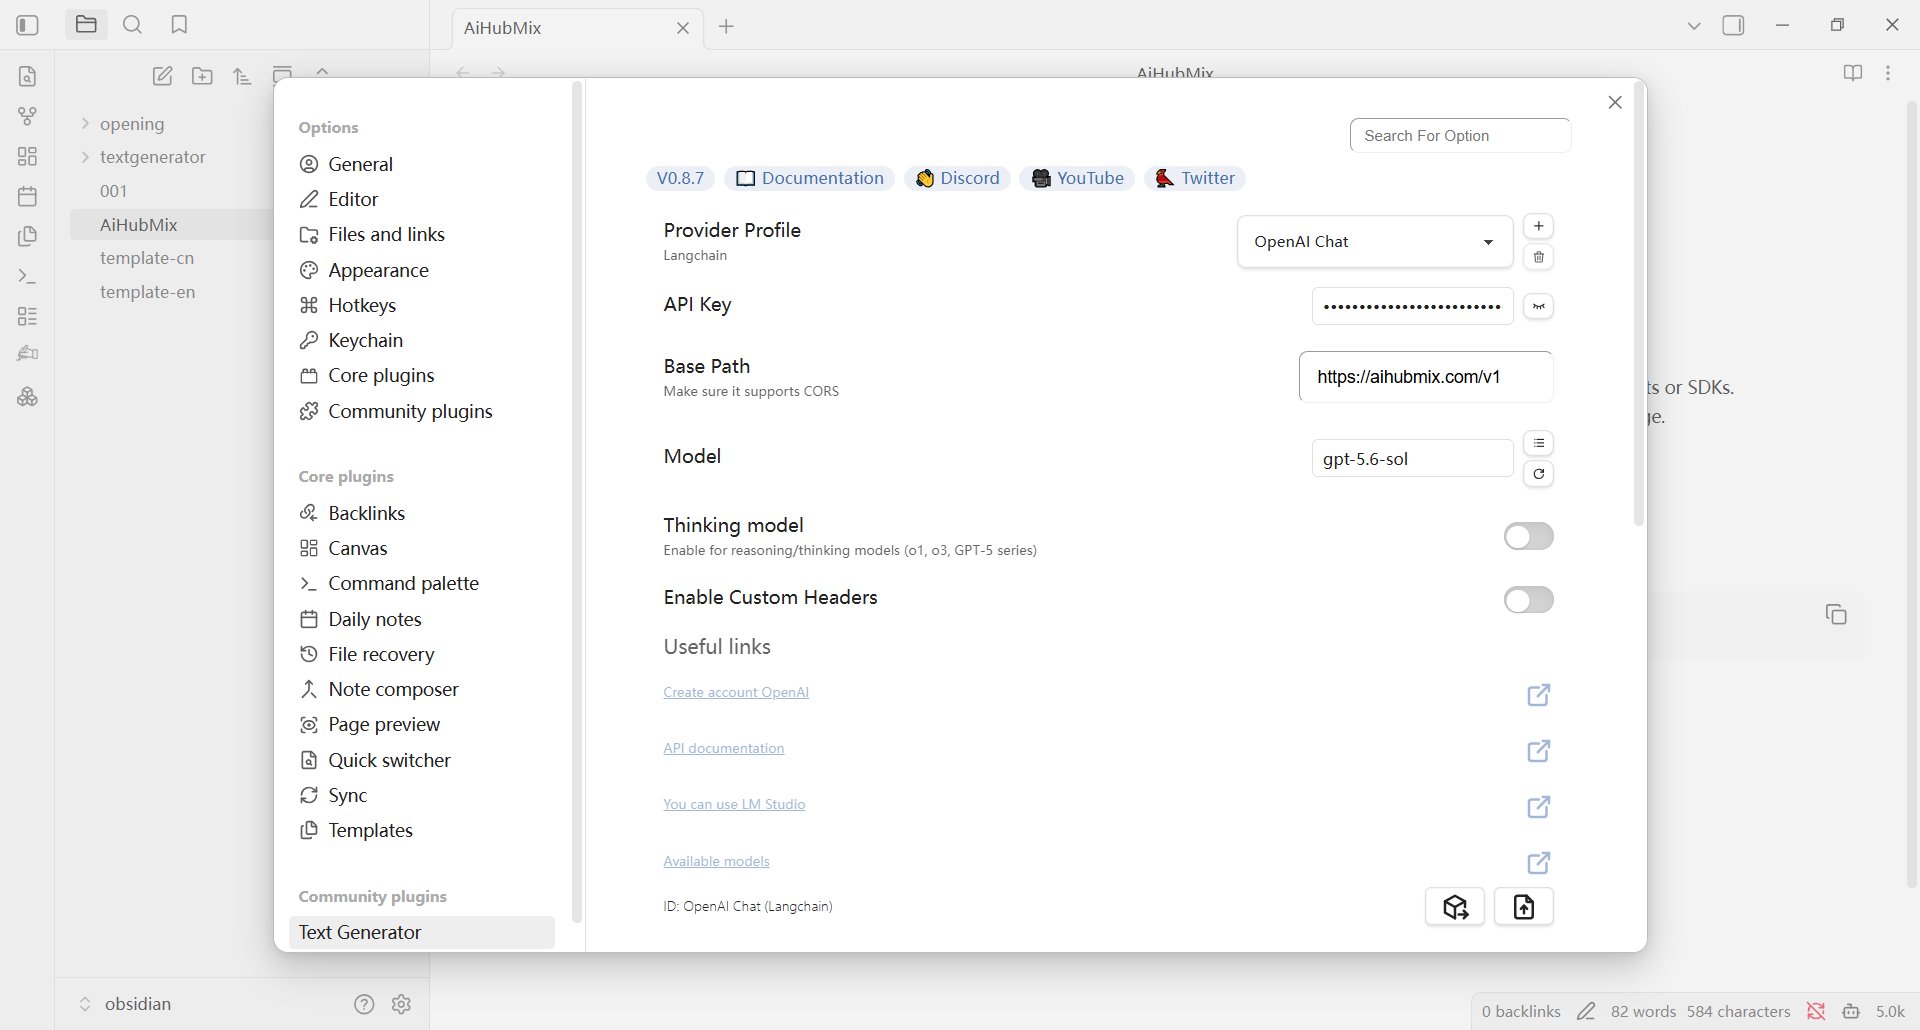Close the settings dialog

point(1615,103)
